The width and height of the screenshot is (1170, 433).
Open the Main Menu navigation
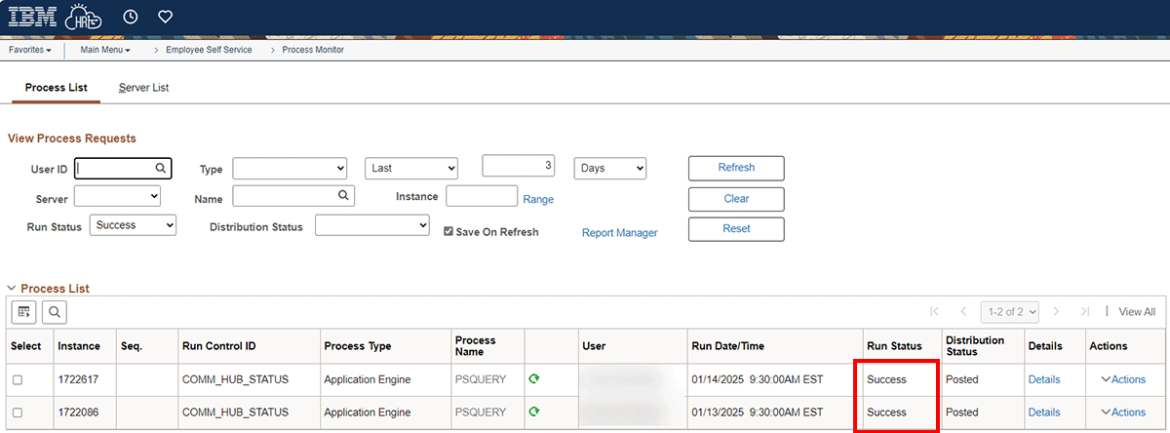(x=105, y=50)
